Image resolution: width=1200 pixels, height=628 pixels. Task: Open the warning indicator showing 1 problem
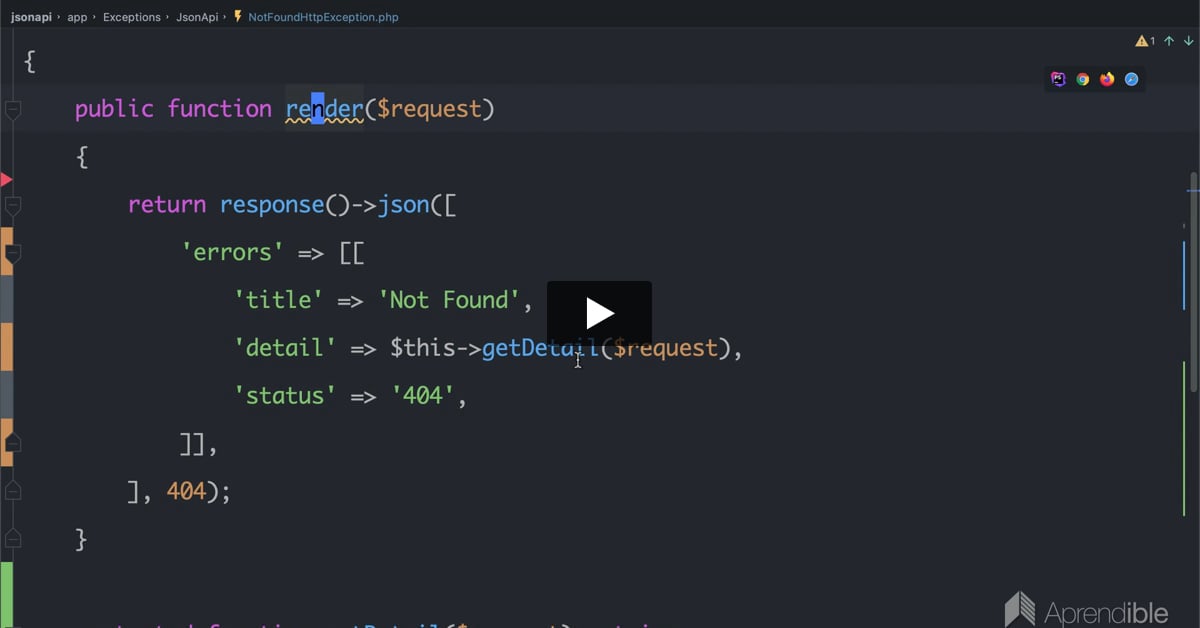1145,41
